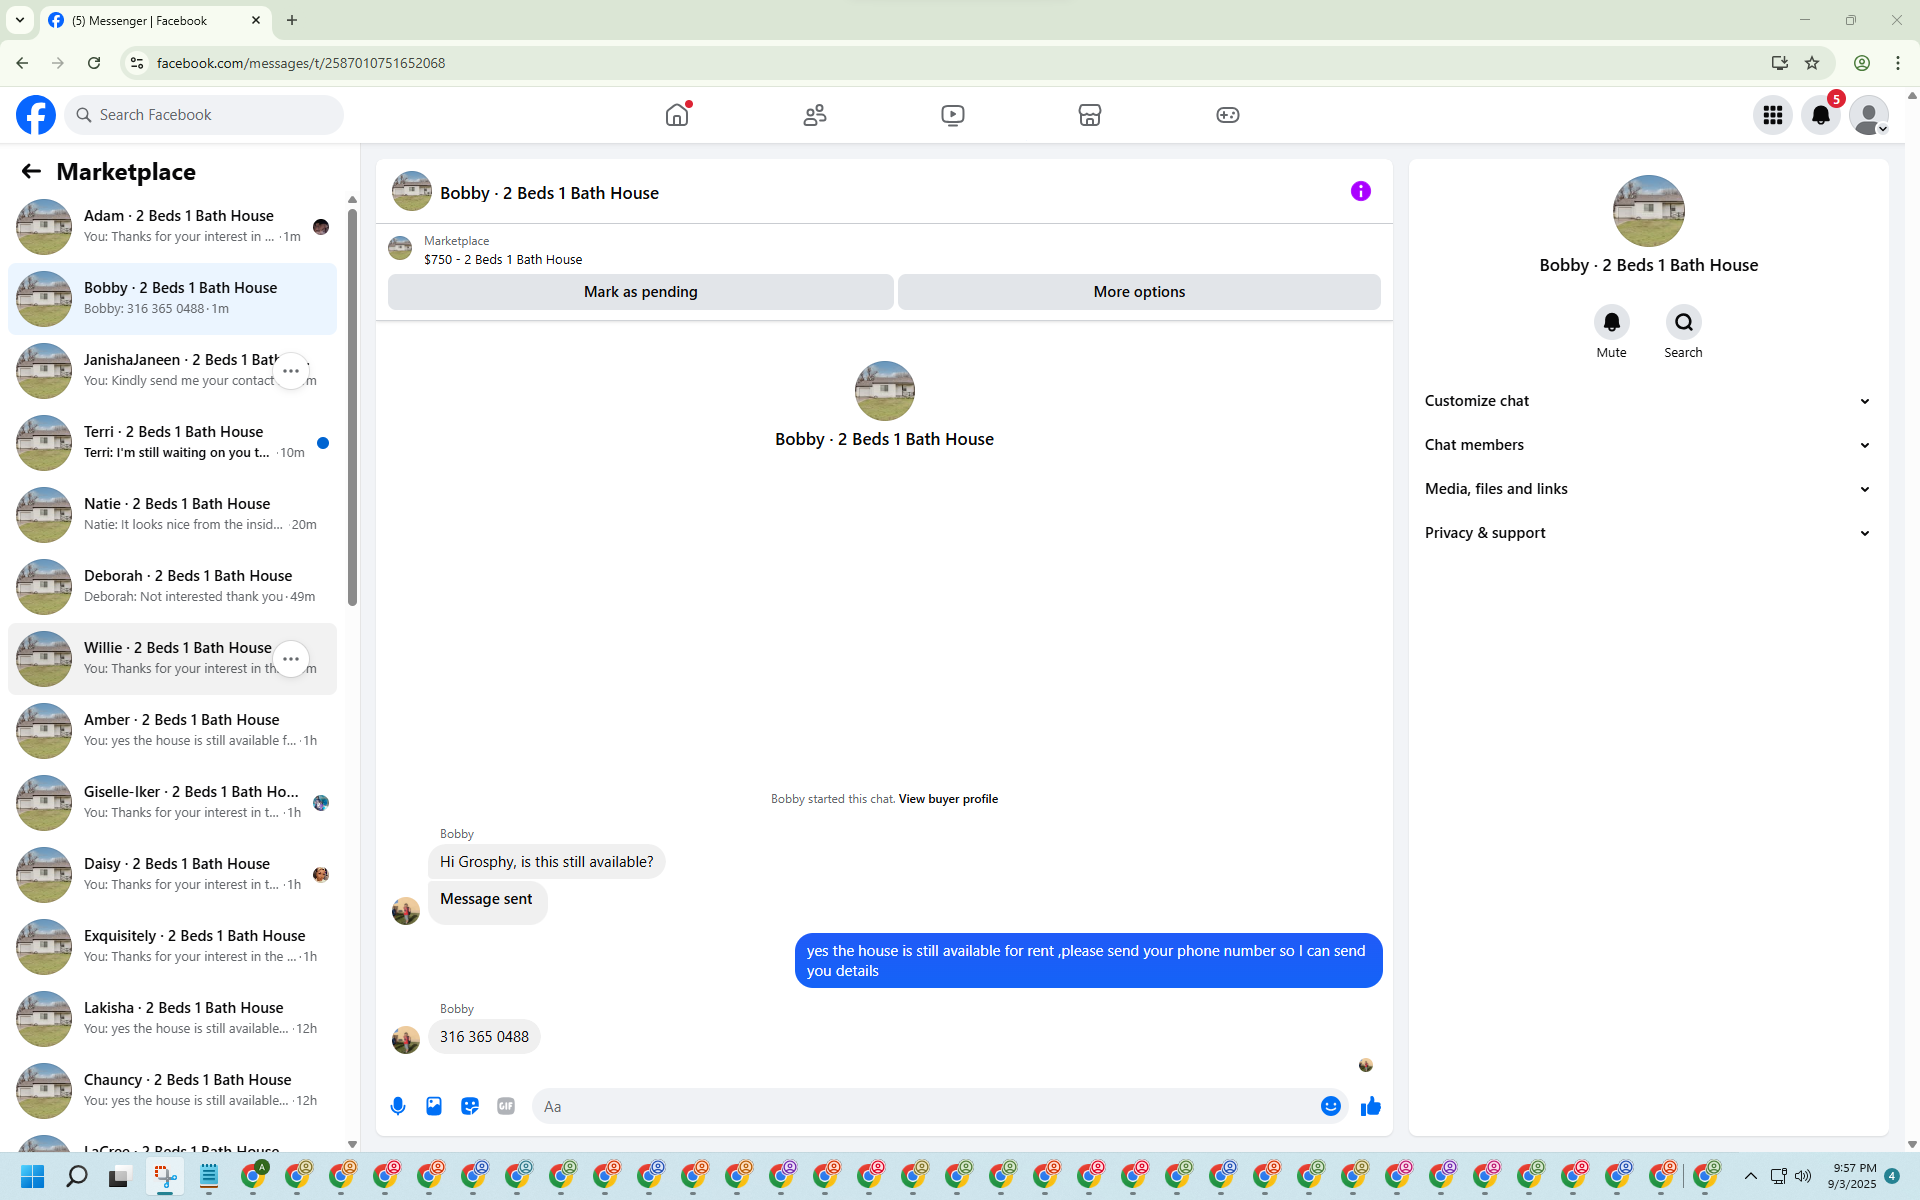Open Windows taskbar search
Screen dimensions: 1920x1200
76,1176
